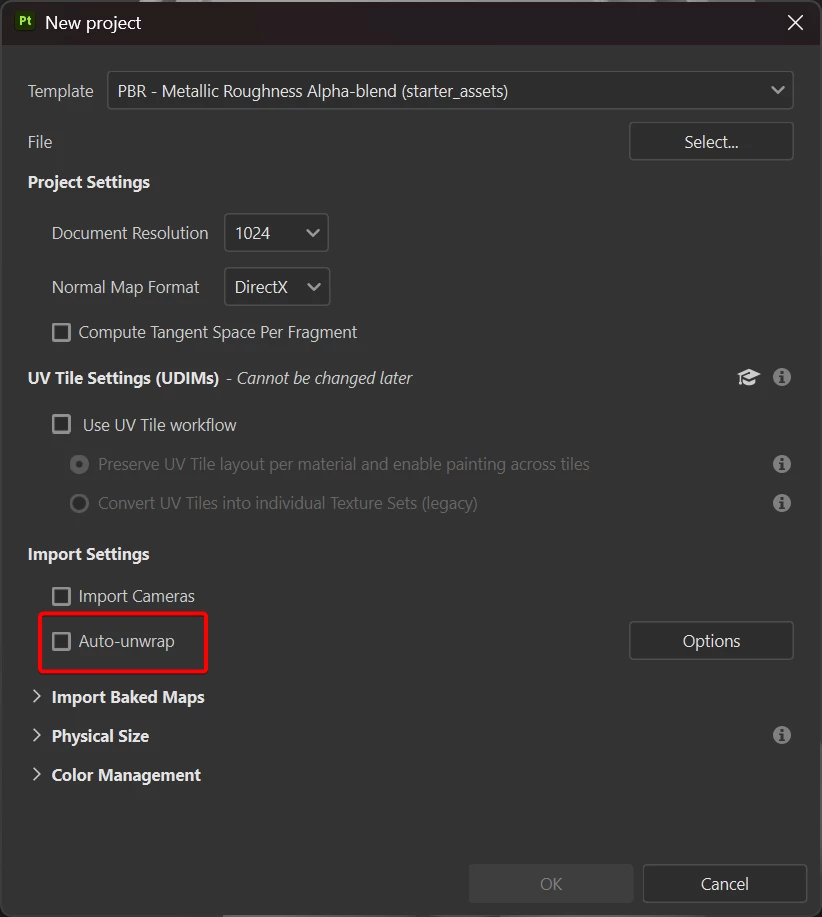
Task: Close the New project dialog
Action: tap(795, 23)
